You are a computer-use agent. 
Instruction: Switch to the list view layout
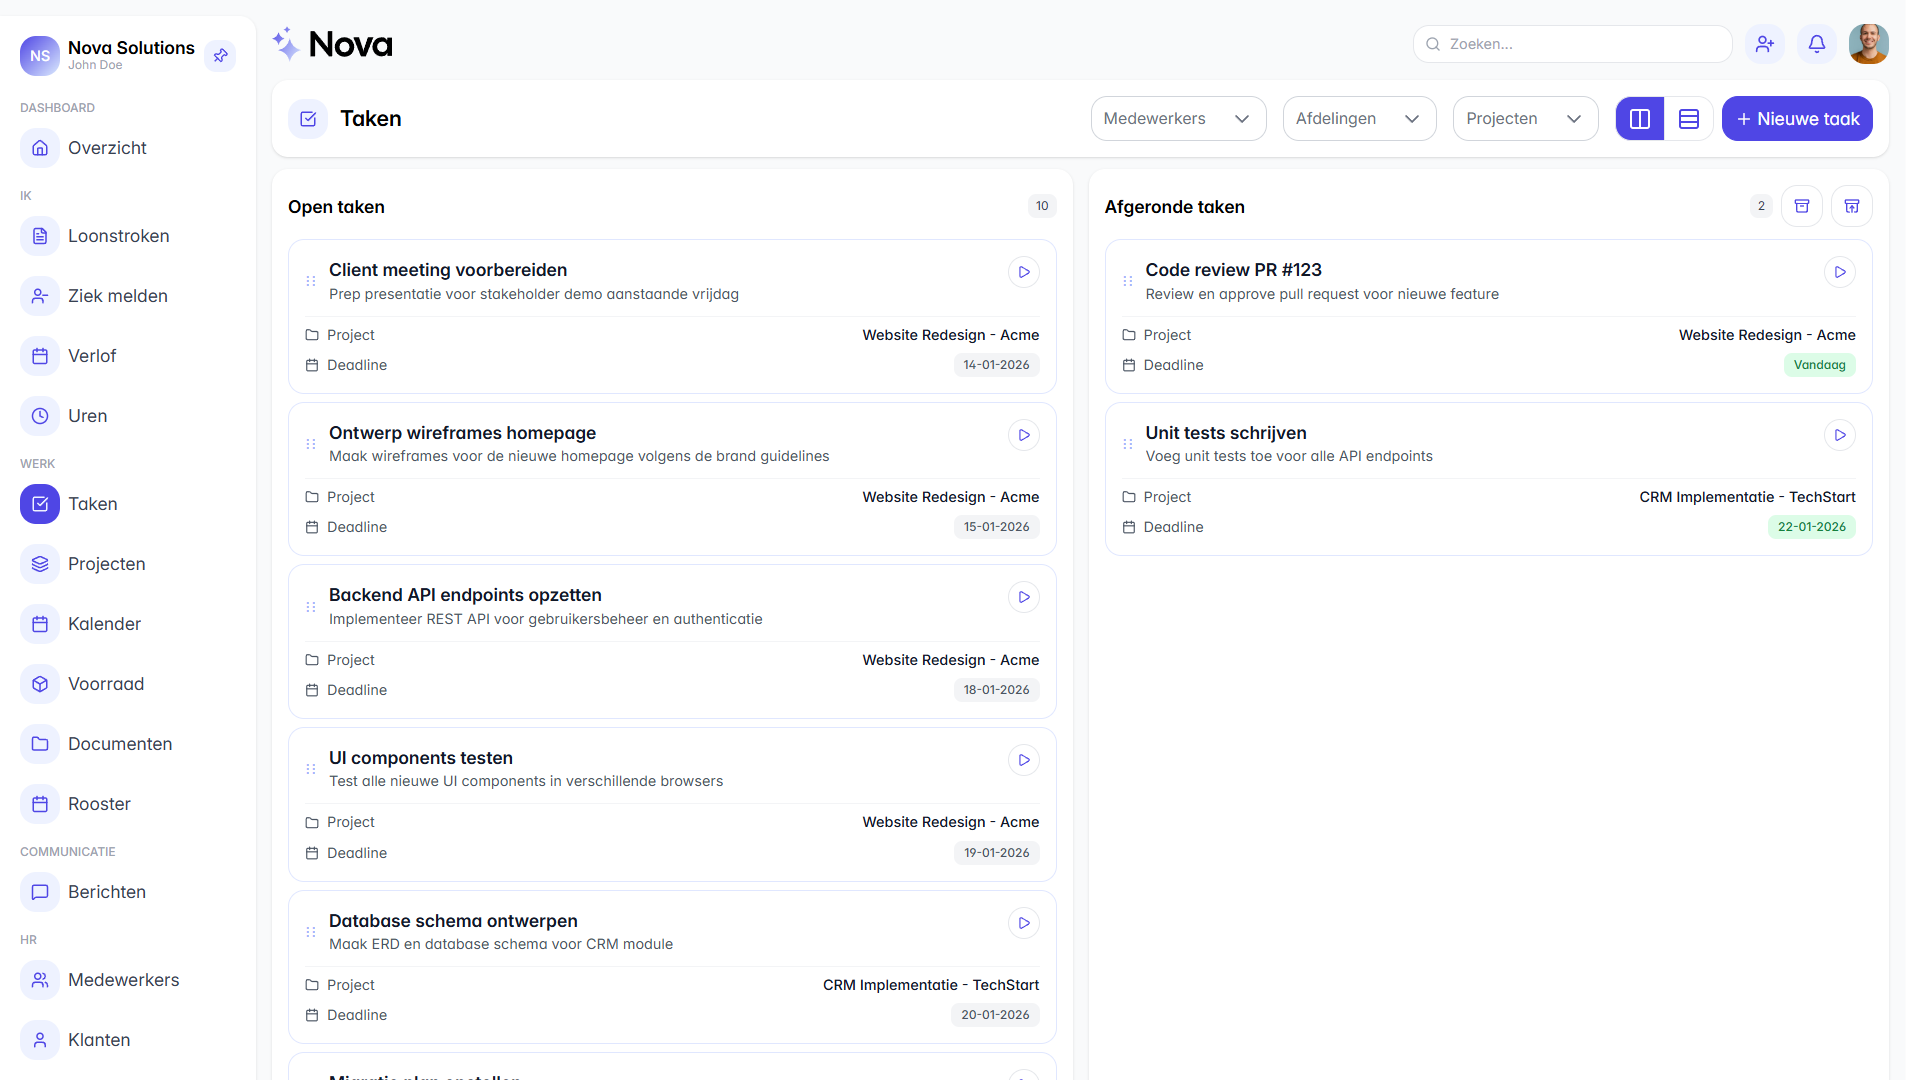(1689, 118)
